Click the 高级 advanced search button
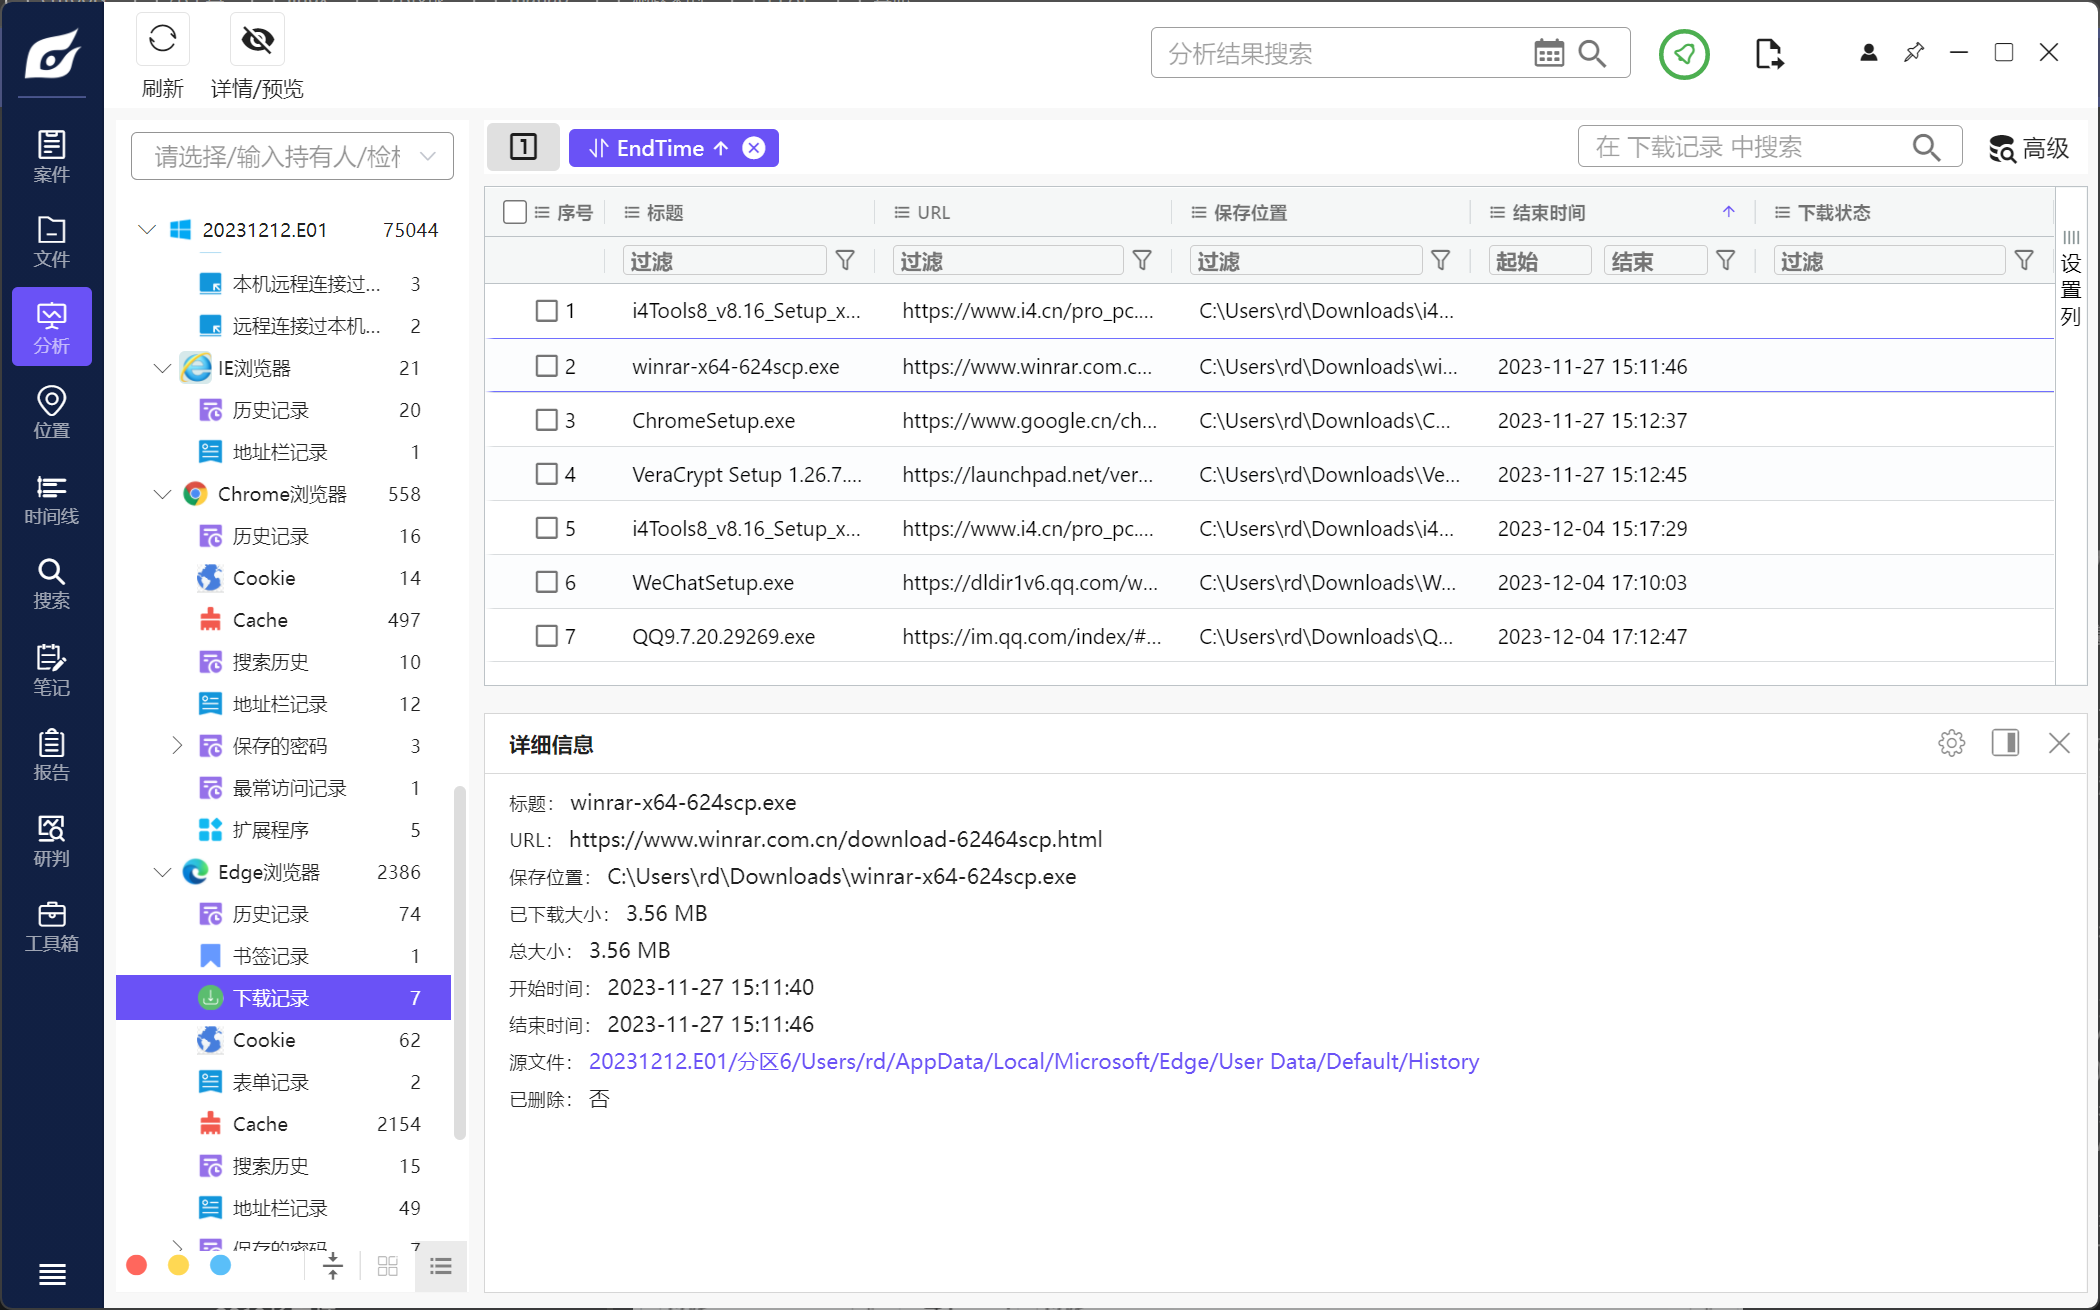Viewport: 2100px width, 1310px height. 2028,148
